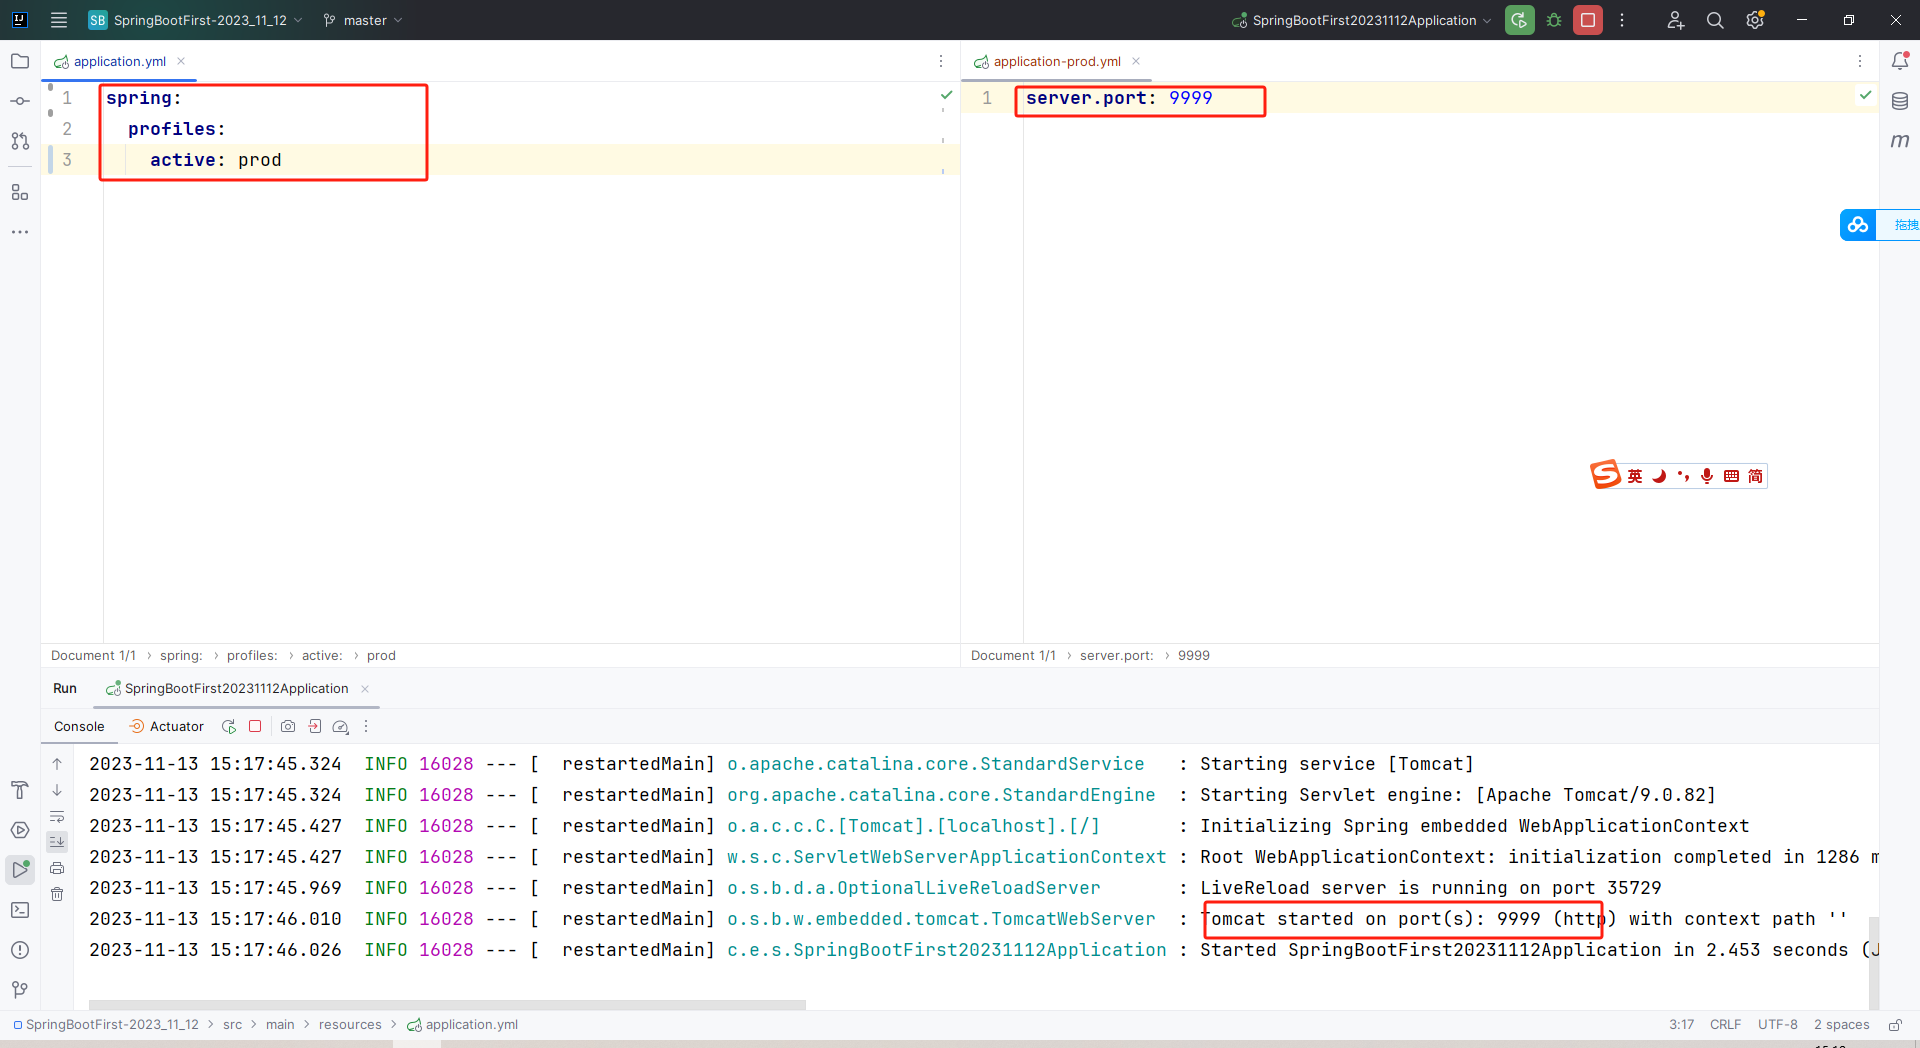Stop the running application red button
This screenshot has width=1920, height=1048.
[1588, 20]
